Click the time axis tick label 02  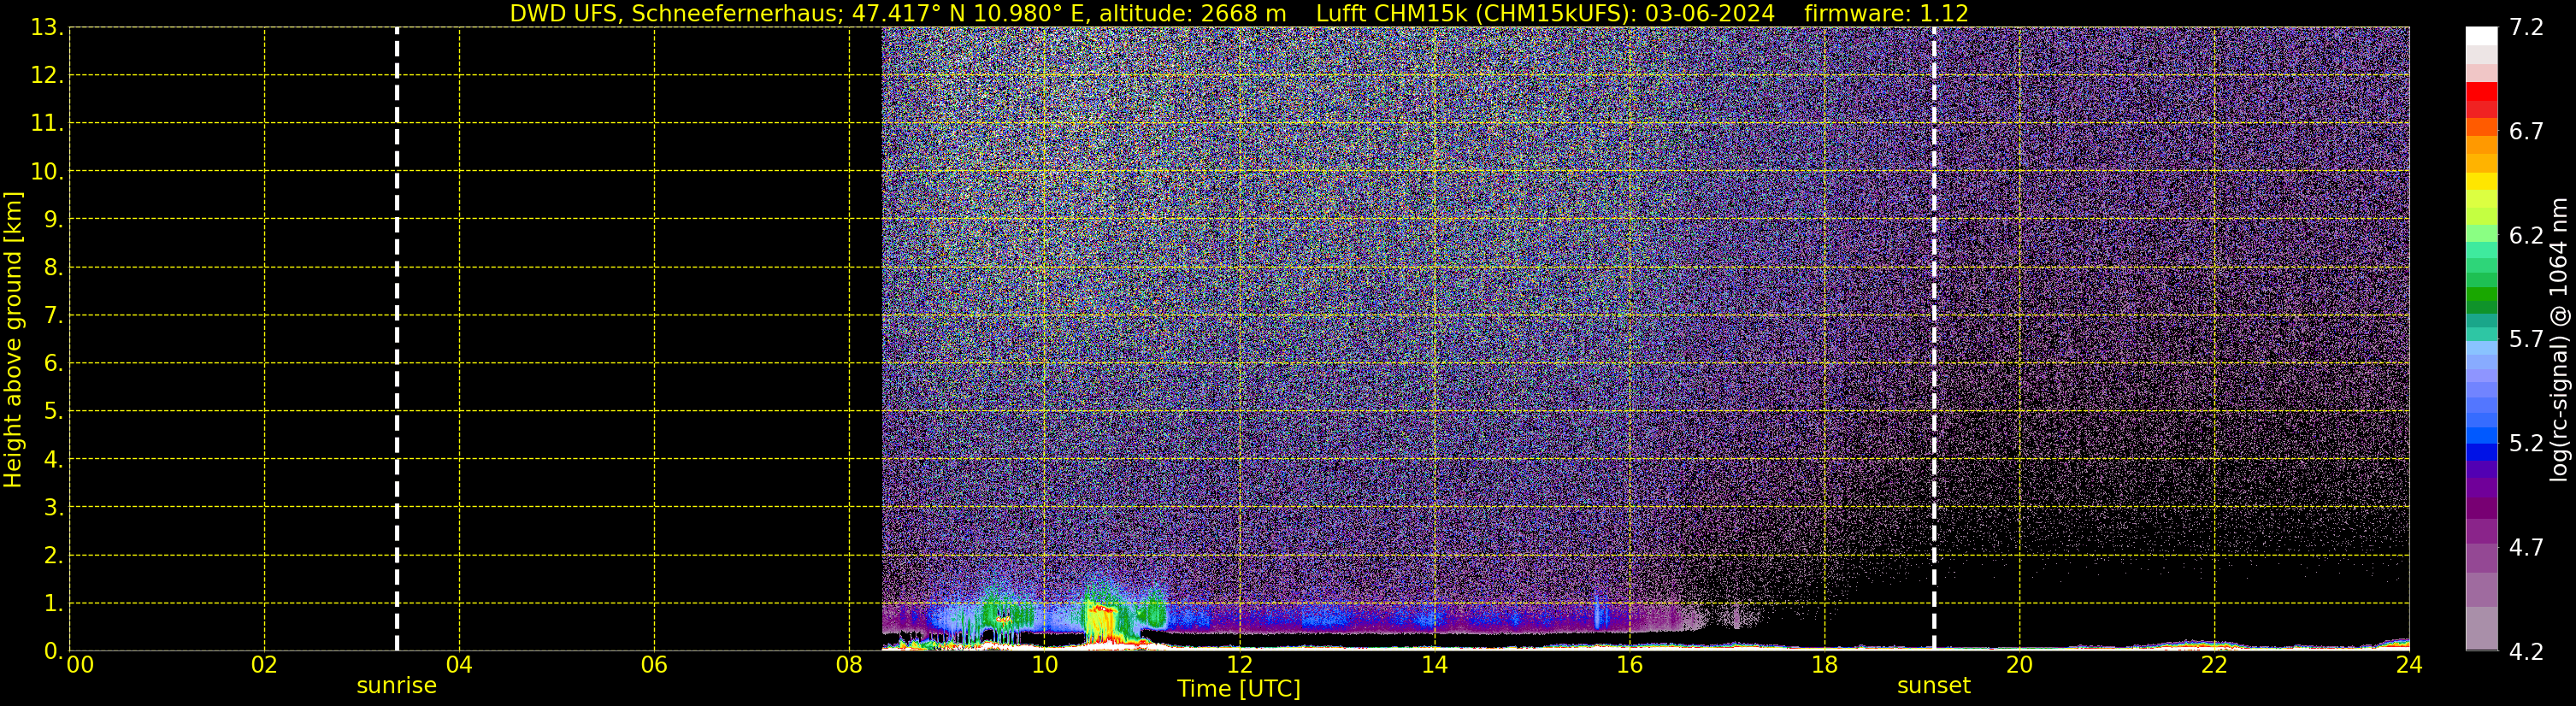[264, 665]
